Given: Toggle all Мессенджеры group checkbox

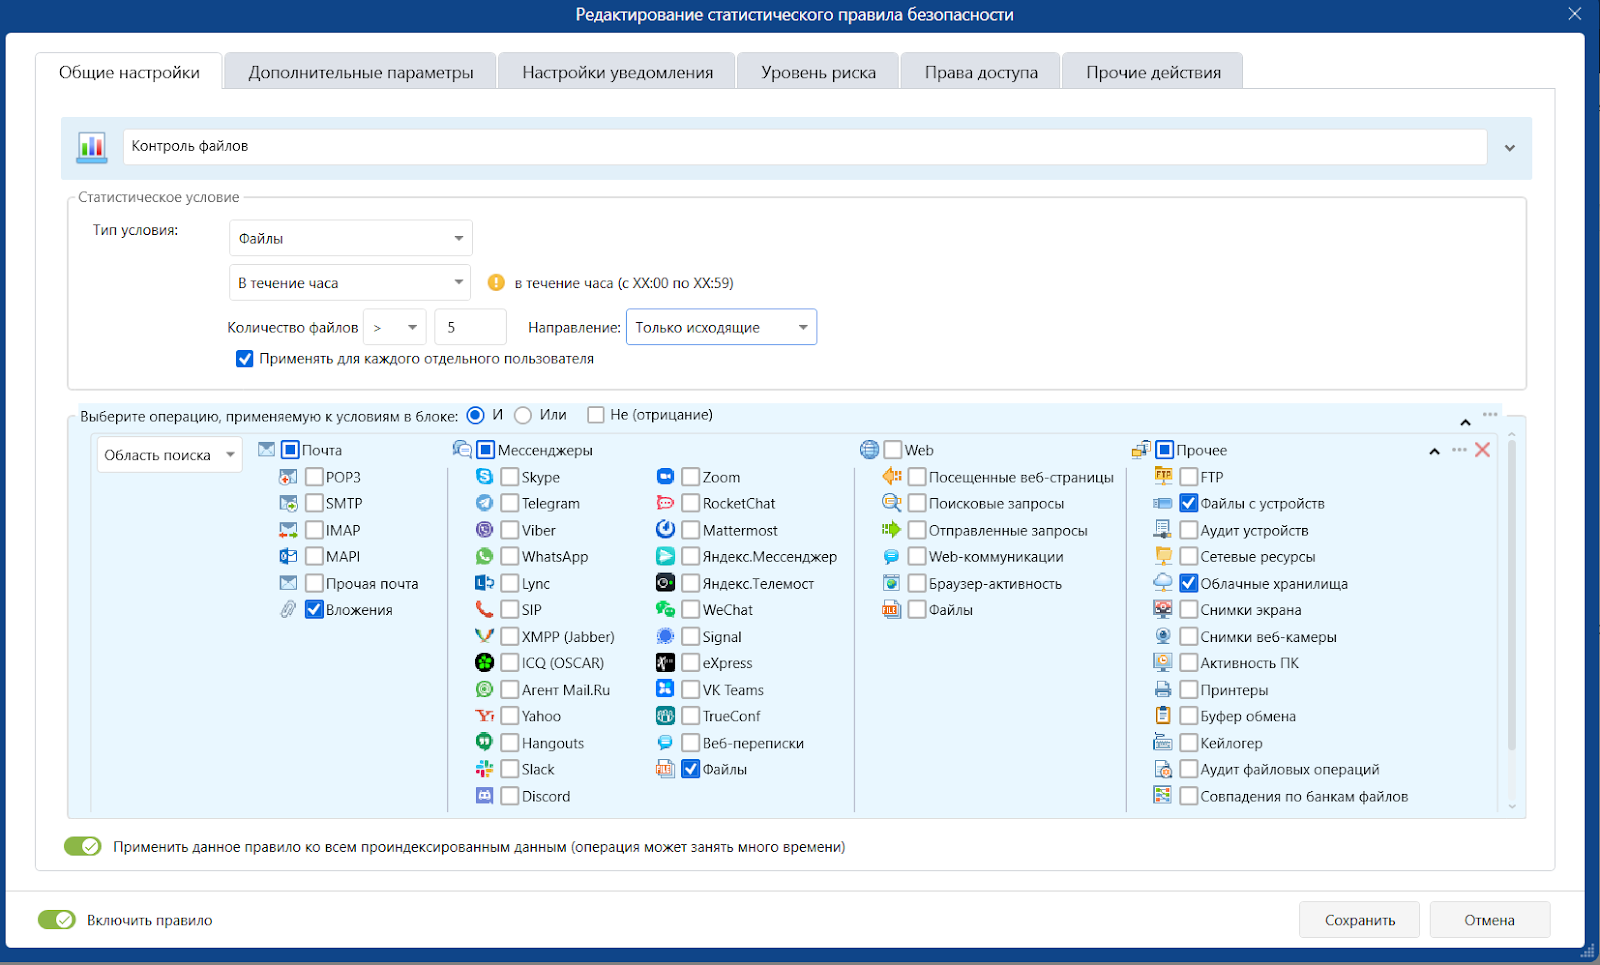Looking at the screenshot, I should click(x=486, y=450).
